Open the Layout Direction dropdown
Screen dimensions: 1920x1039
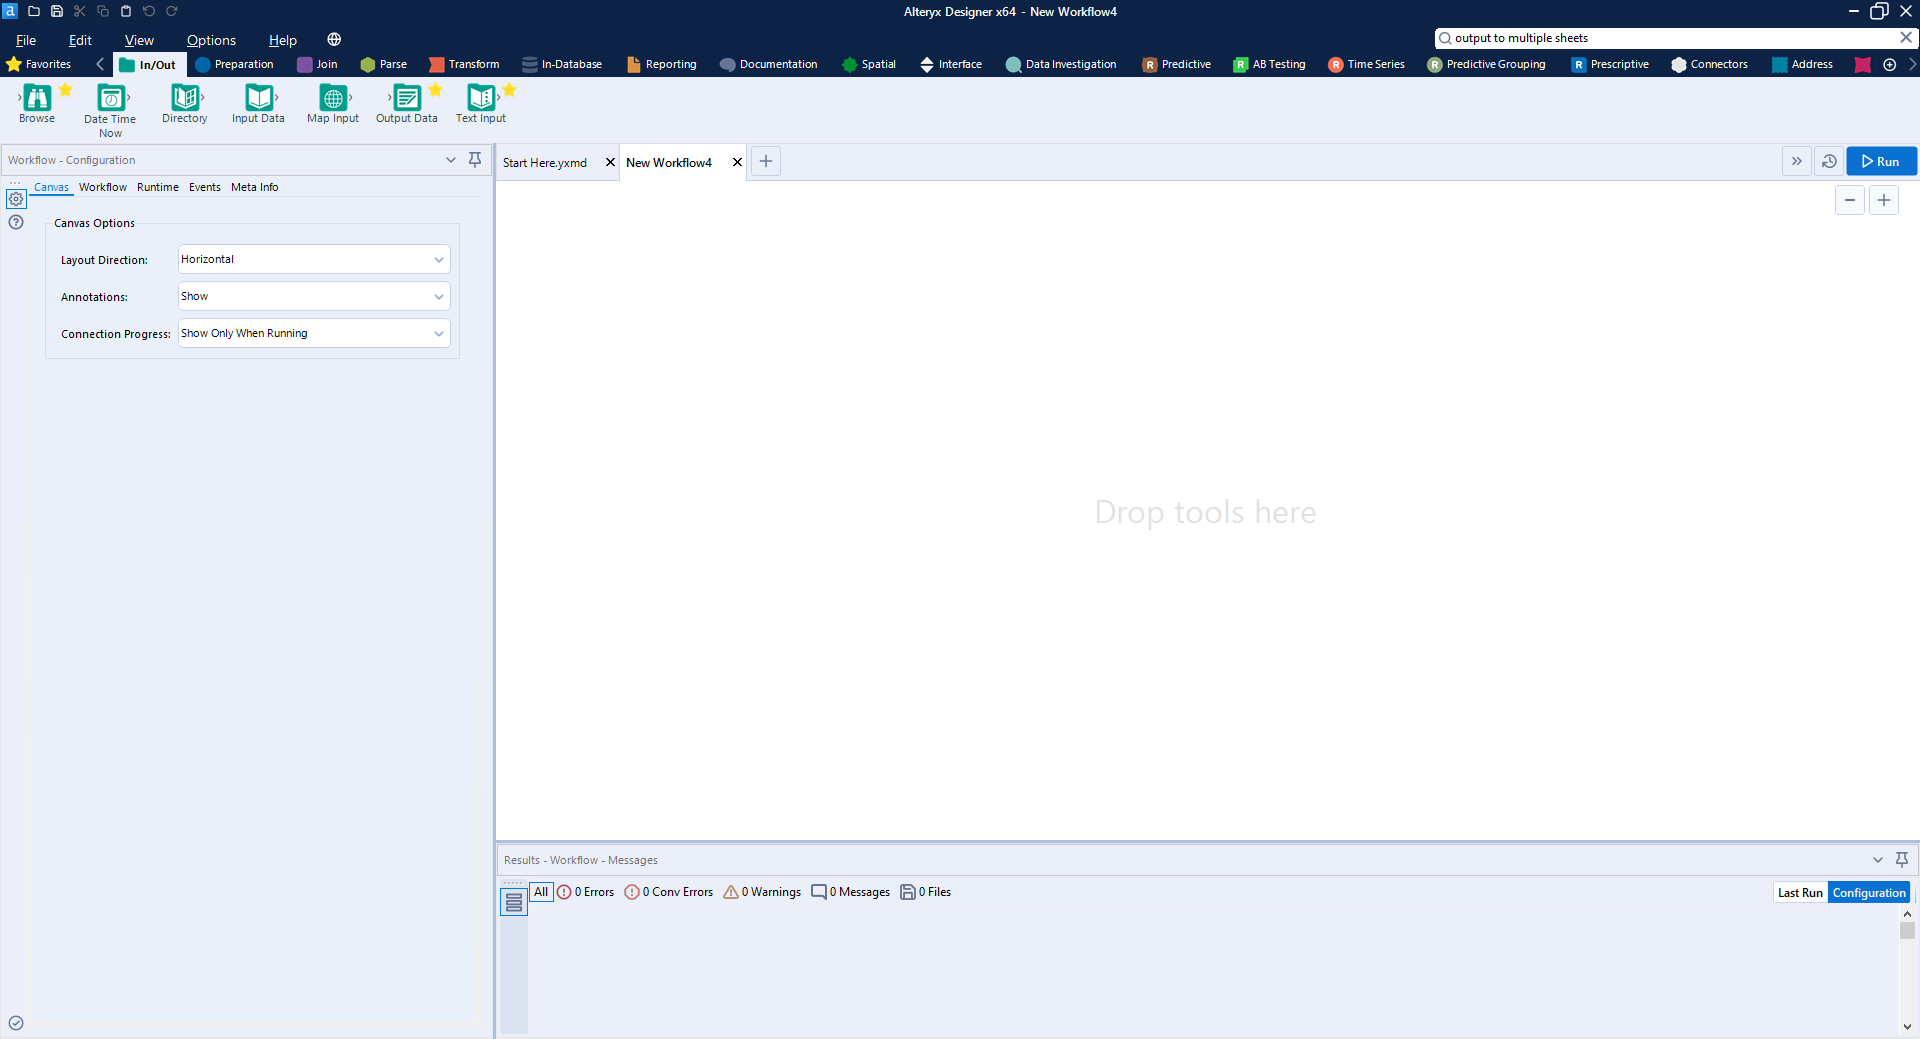(314, 259)
